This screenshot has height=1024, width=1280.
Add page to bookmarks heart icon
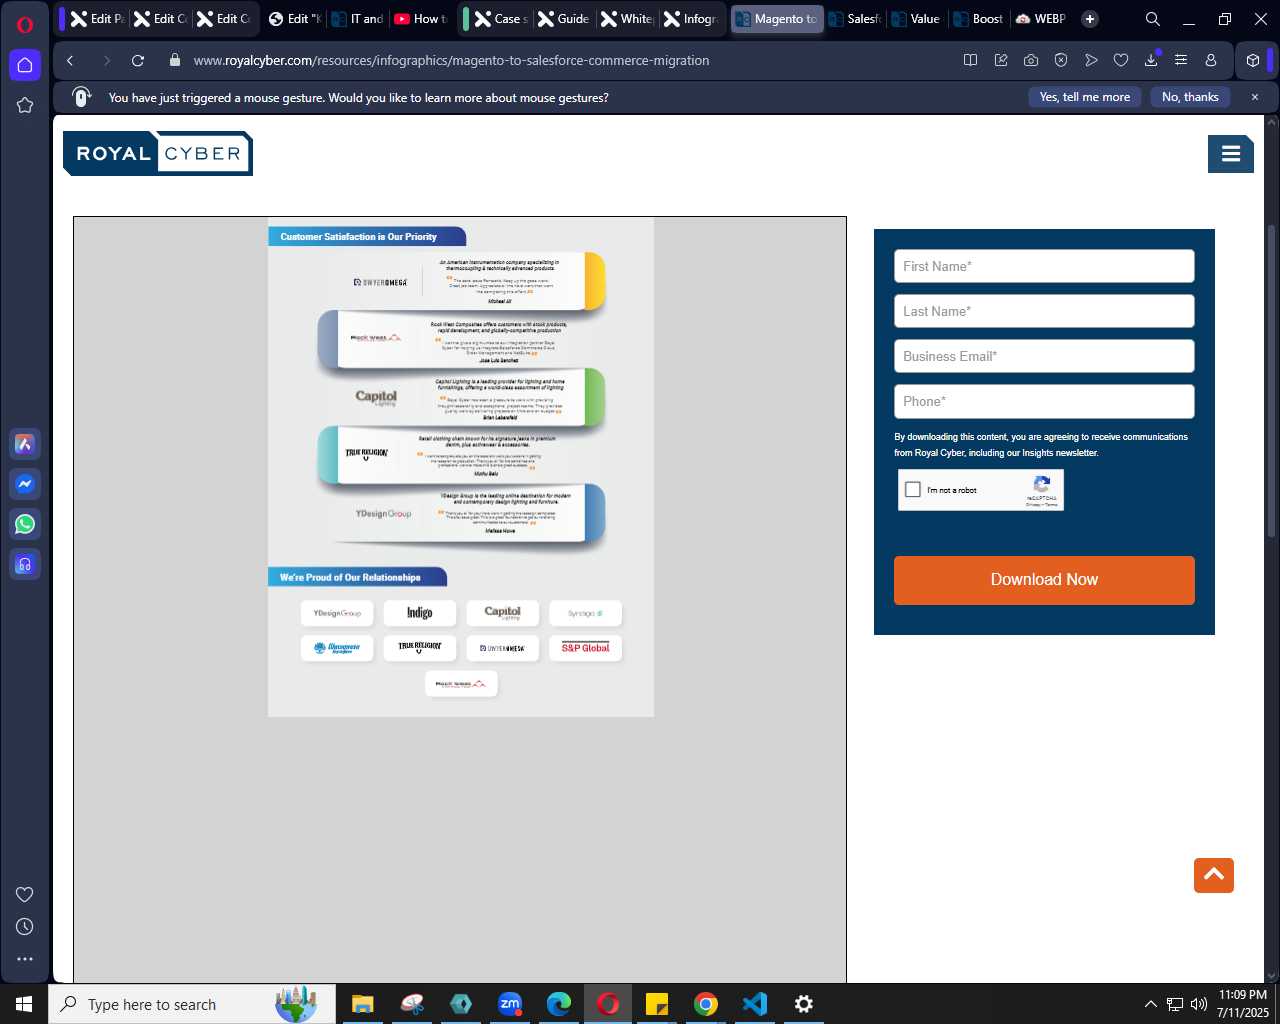coord(1121,60)
